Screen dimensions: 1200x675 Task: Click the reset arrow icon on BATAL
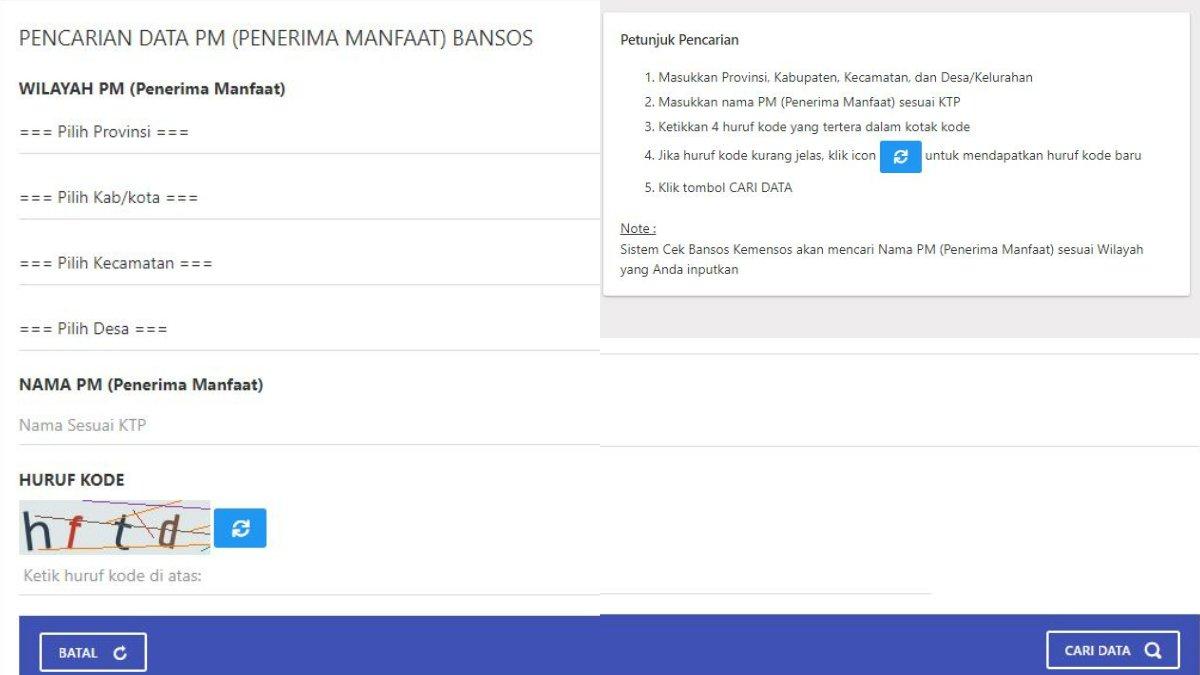click(x=120, y=653)
